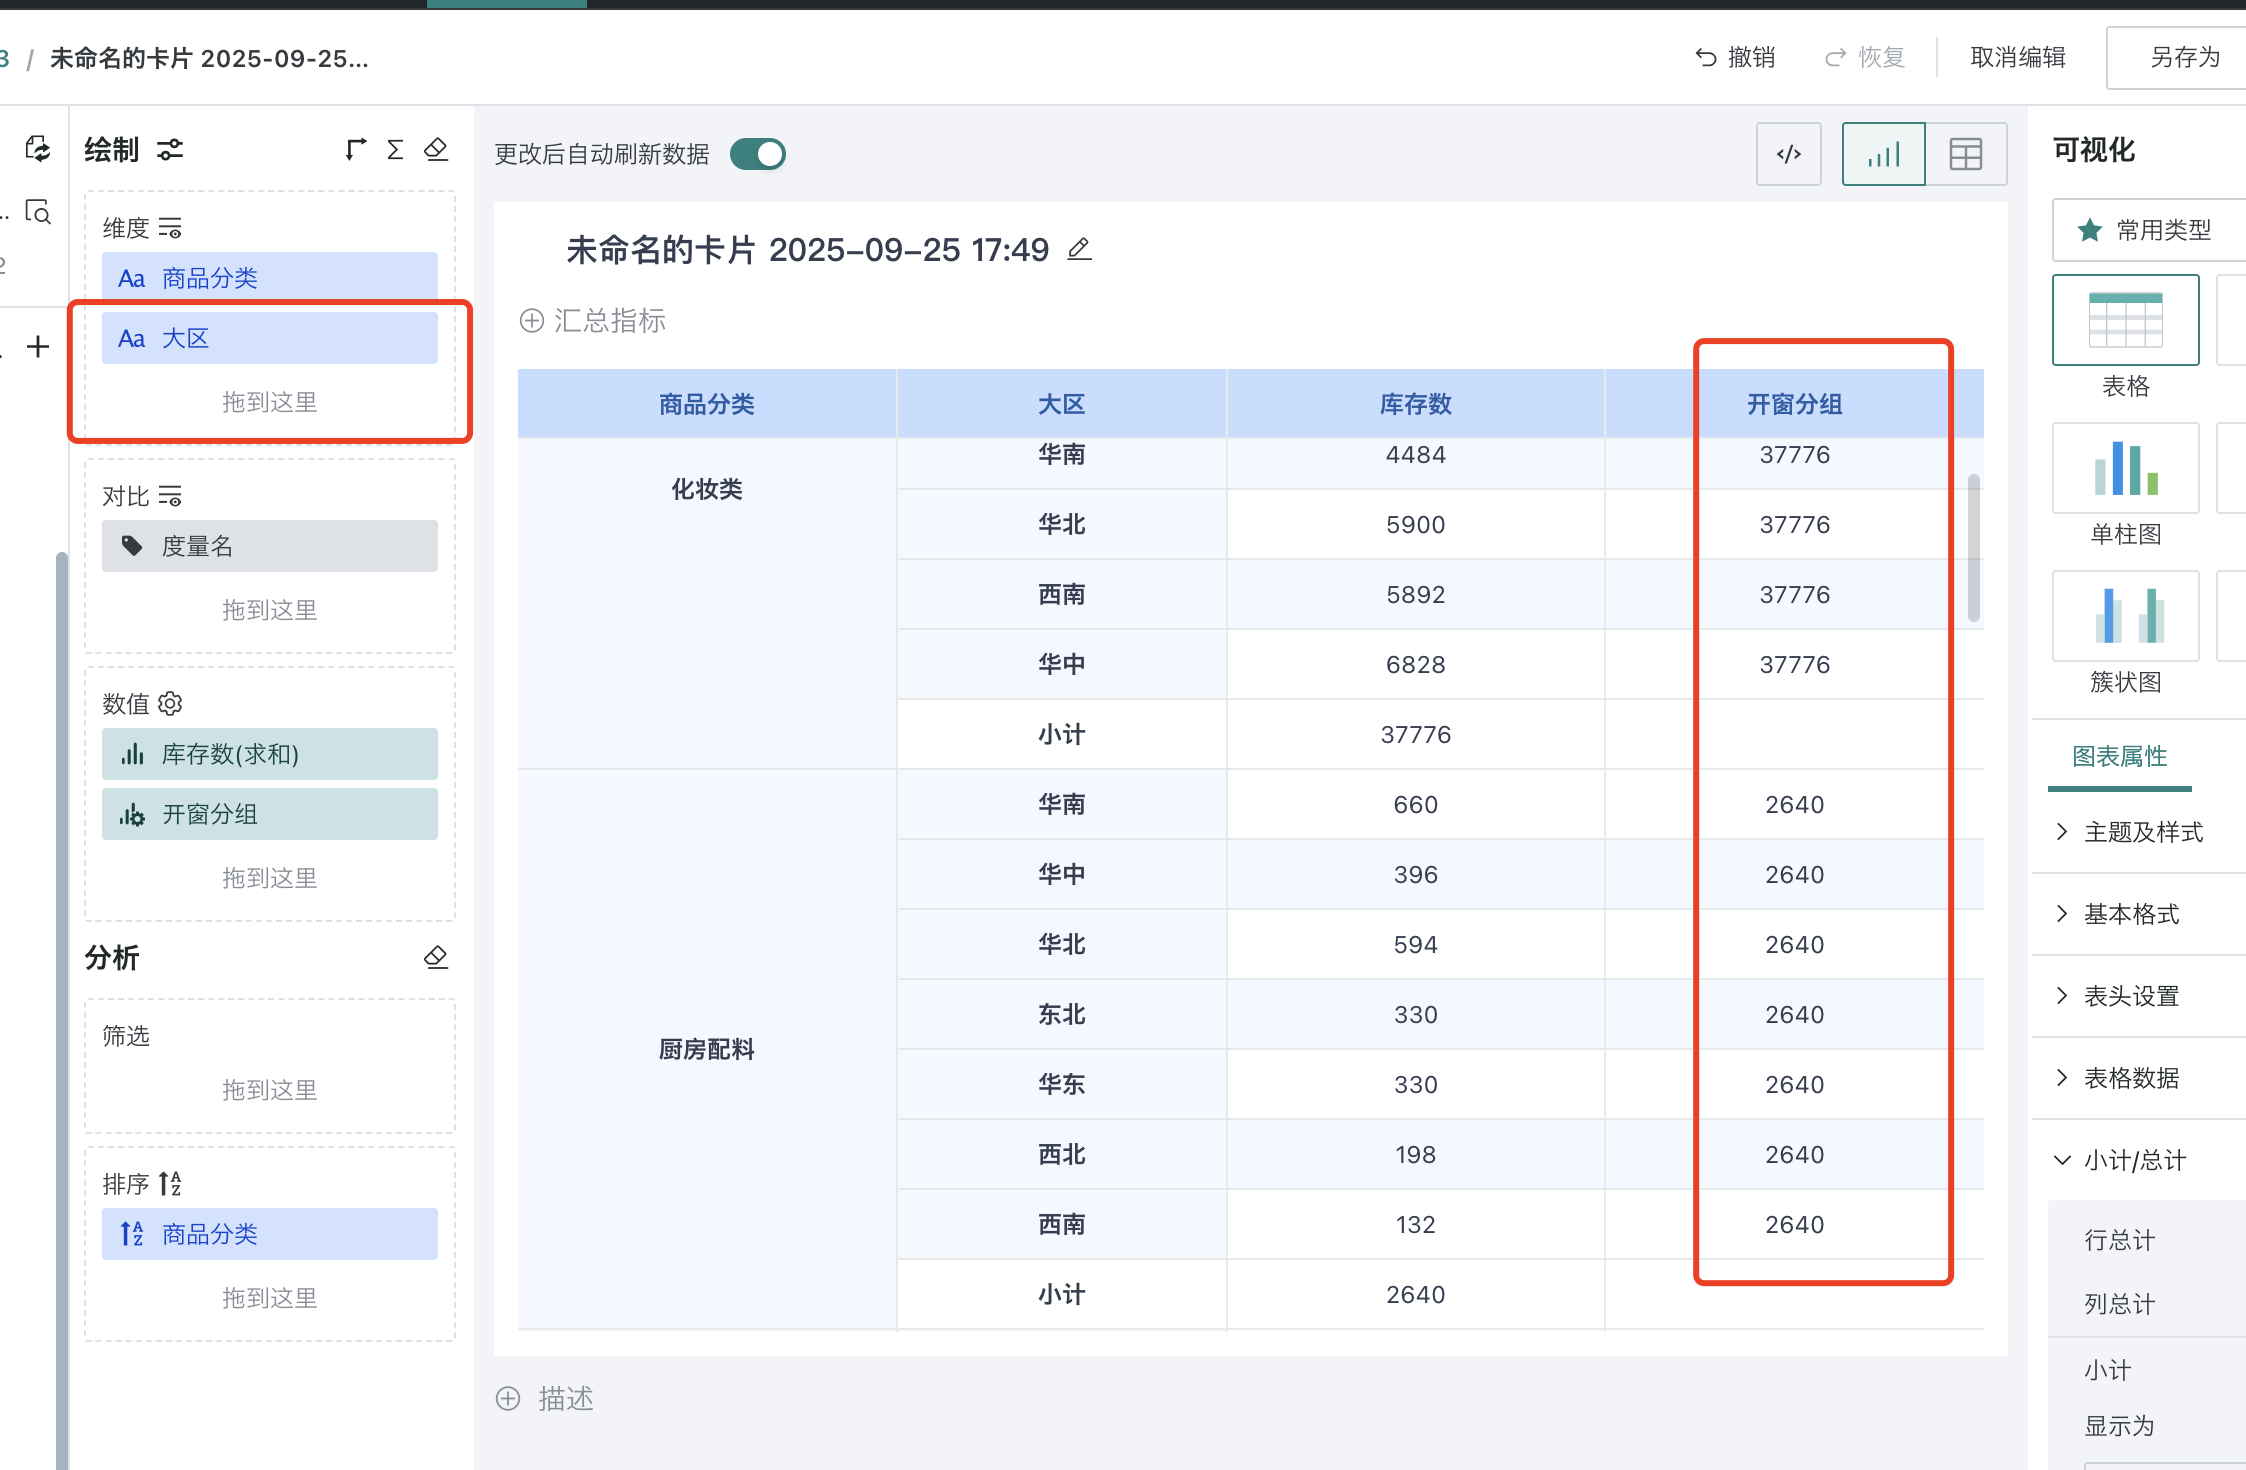Viewport: 2246px width, 1470px height.
Task: Toggle 更改后自动刷新数据 switch
Action: 757,153
